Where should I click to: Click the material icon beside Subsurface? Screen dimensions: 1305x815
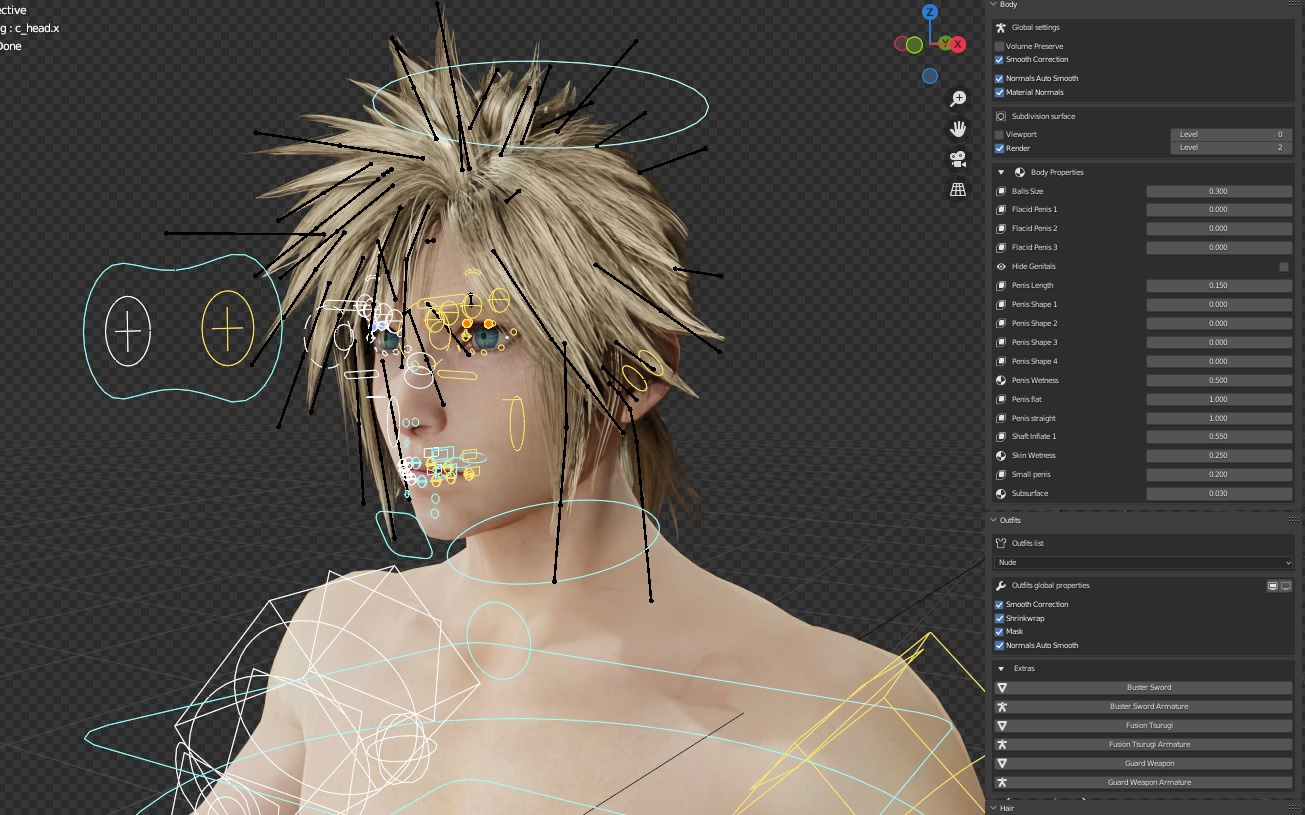point(1001,493)
